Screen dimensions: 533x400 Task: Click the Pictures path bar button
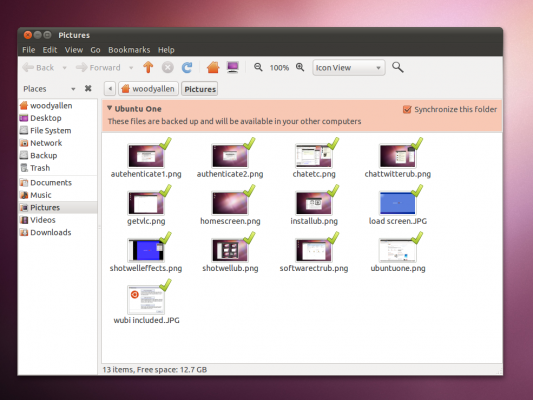coord(200,89)
